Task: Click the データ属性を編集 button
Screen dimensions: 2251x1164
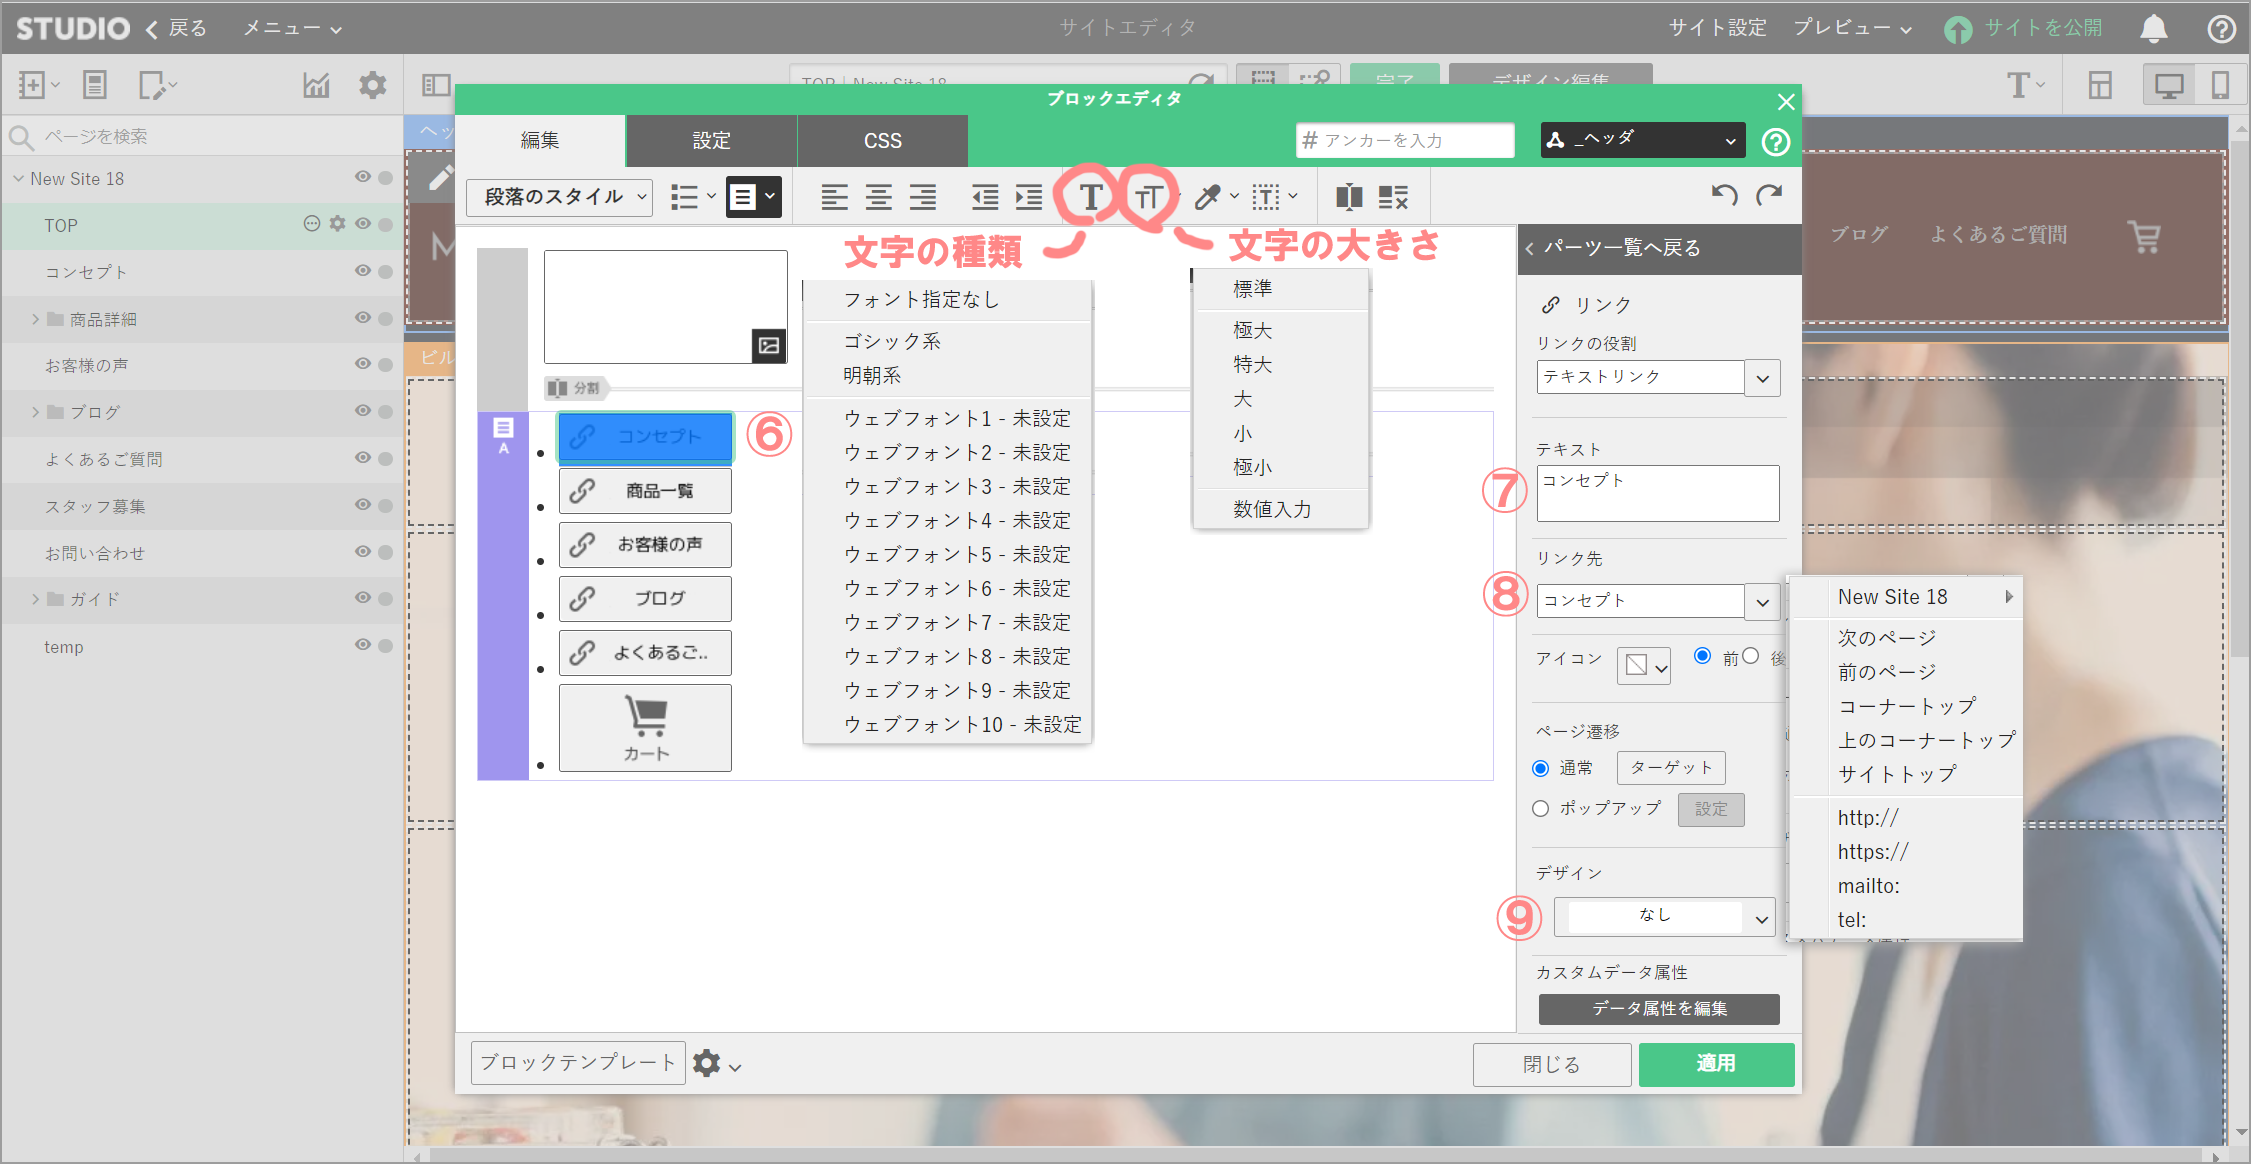Action: point(1659,1008)
